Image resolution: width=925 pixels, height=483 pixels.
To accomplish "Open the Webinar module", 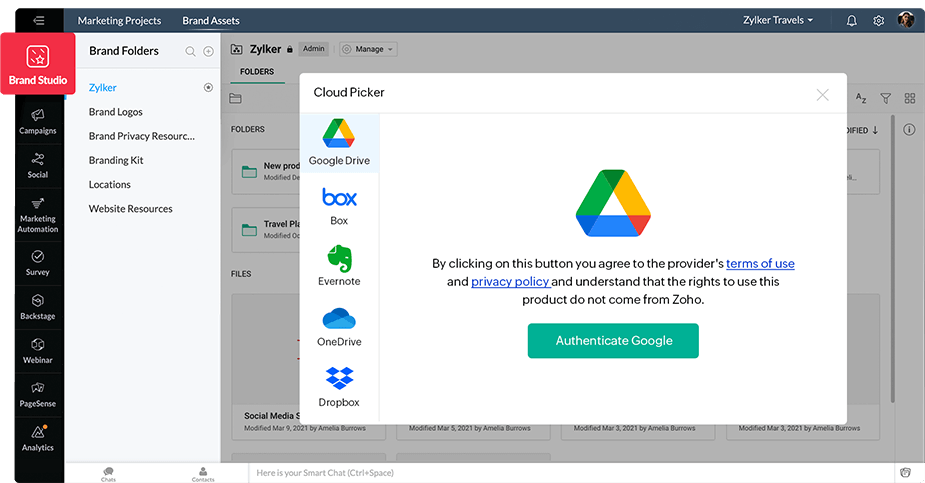I will click(x=38, y=351).
